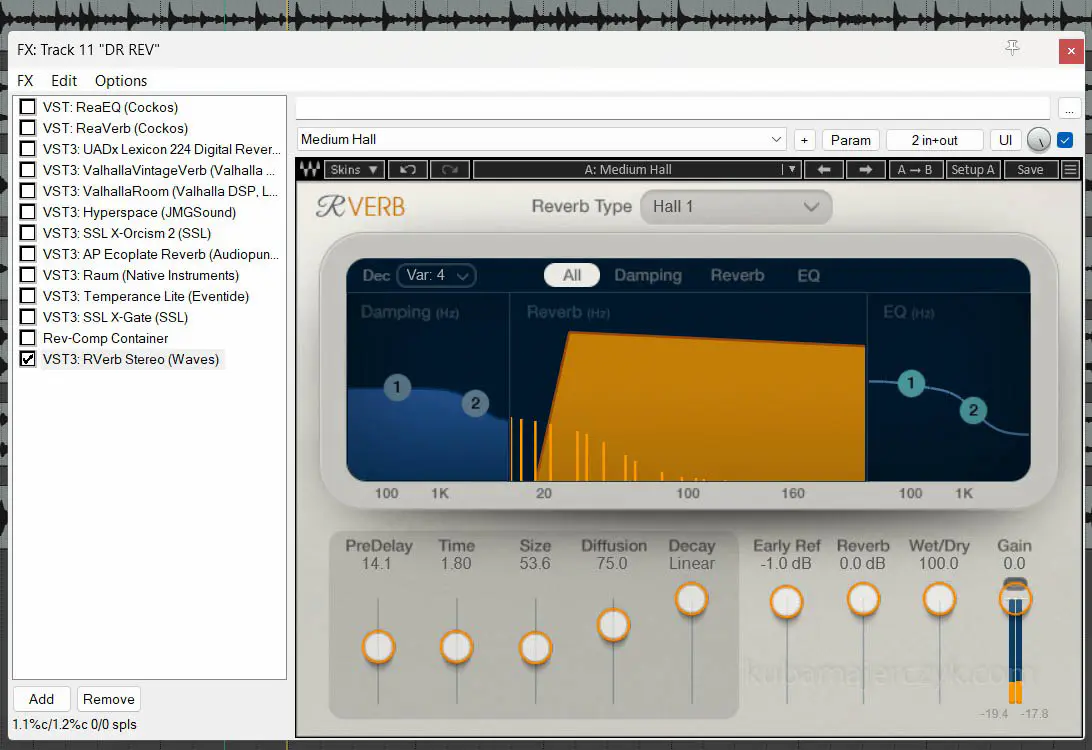
Task: Disable the RVerb Stereo (Waves) checkbox
Action: click(28, 359)
